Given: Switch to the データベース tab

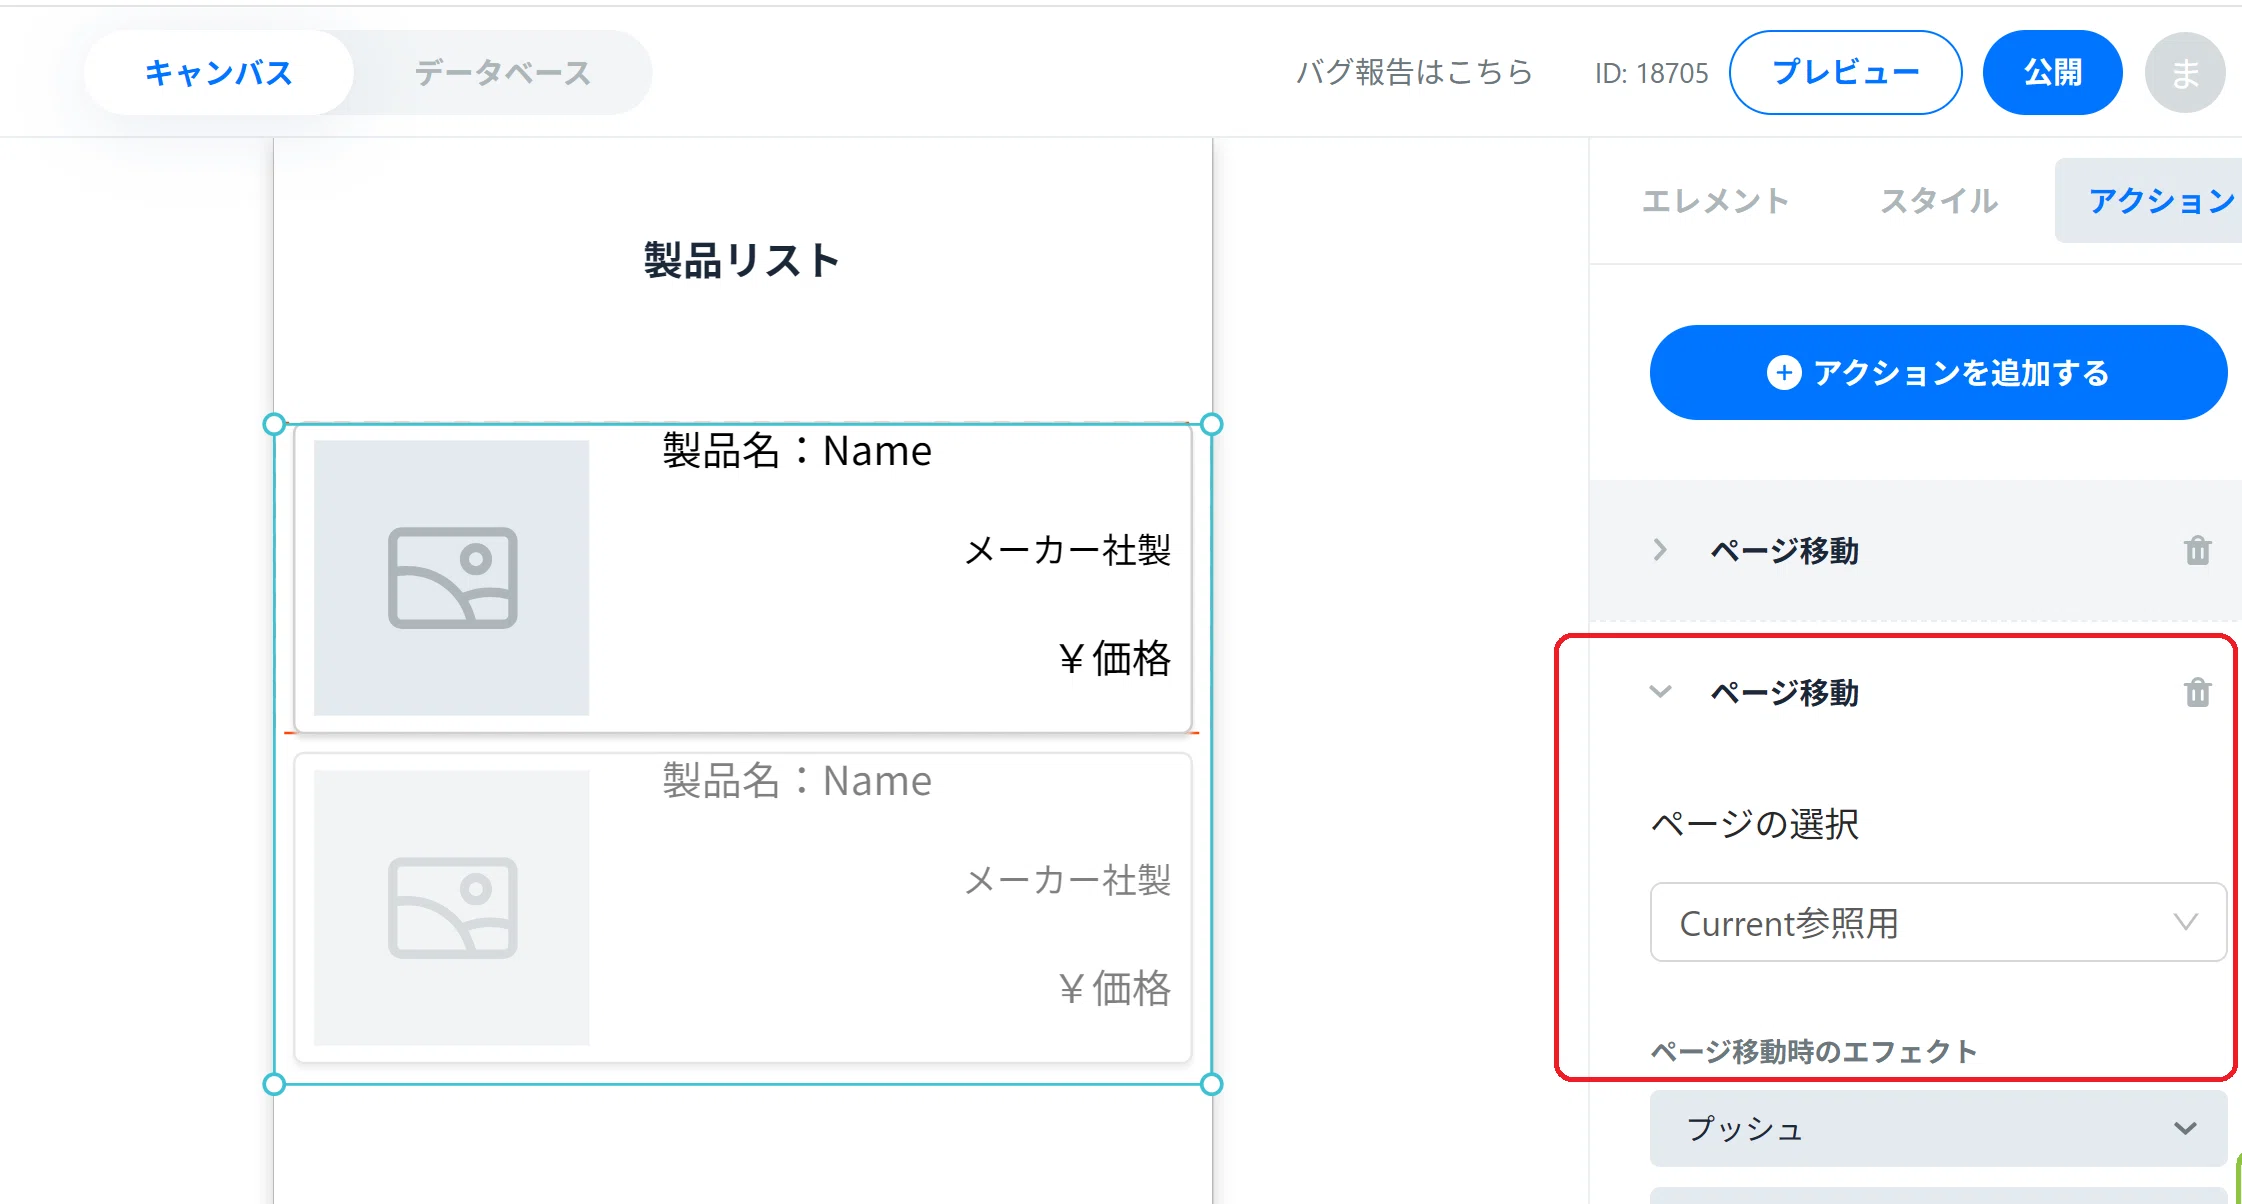Looking at the screenshot, I should point(503,72).
